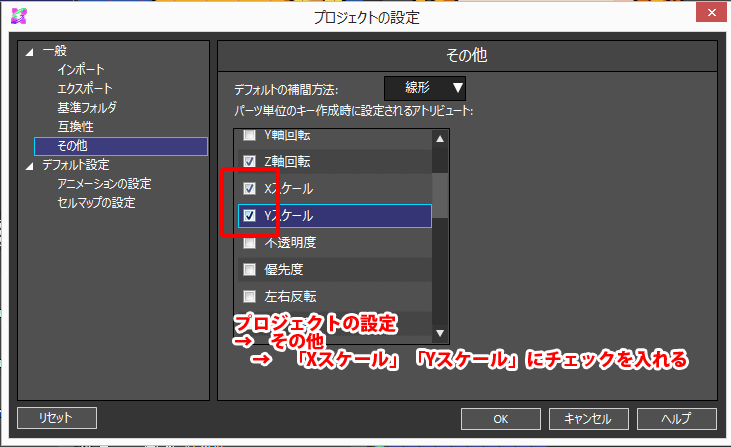Open セルマップの設定 page
Screen dimensions: 731x447
(97, 203)
